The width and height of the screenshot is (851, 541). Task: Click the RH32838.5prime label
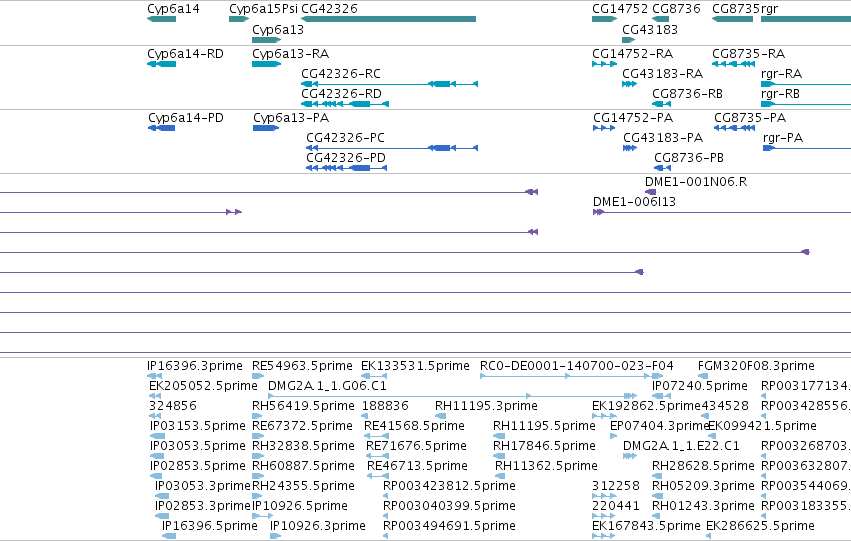[x=303, y=446]
